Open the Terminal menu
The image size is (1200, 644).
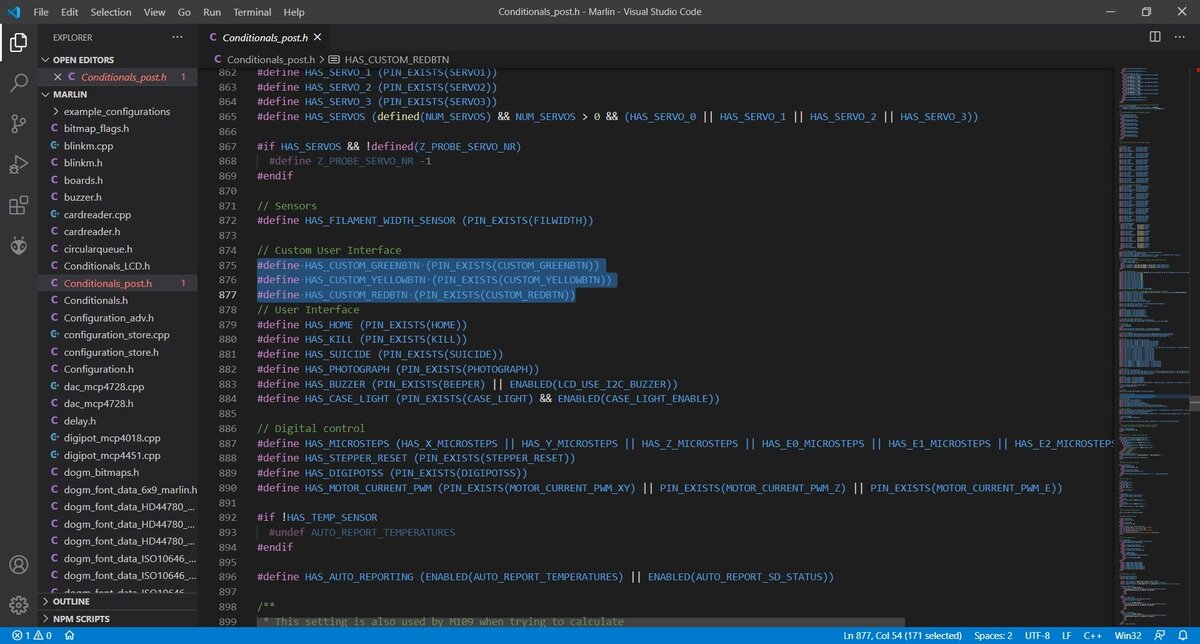(x=251, y=12)
